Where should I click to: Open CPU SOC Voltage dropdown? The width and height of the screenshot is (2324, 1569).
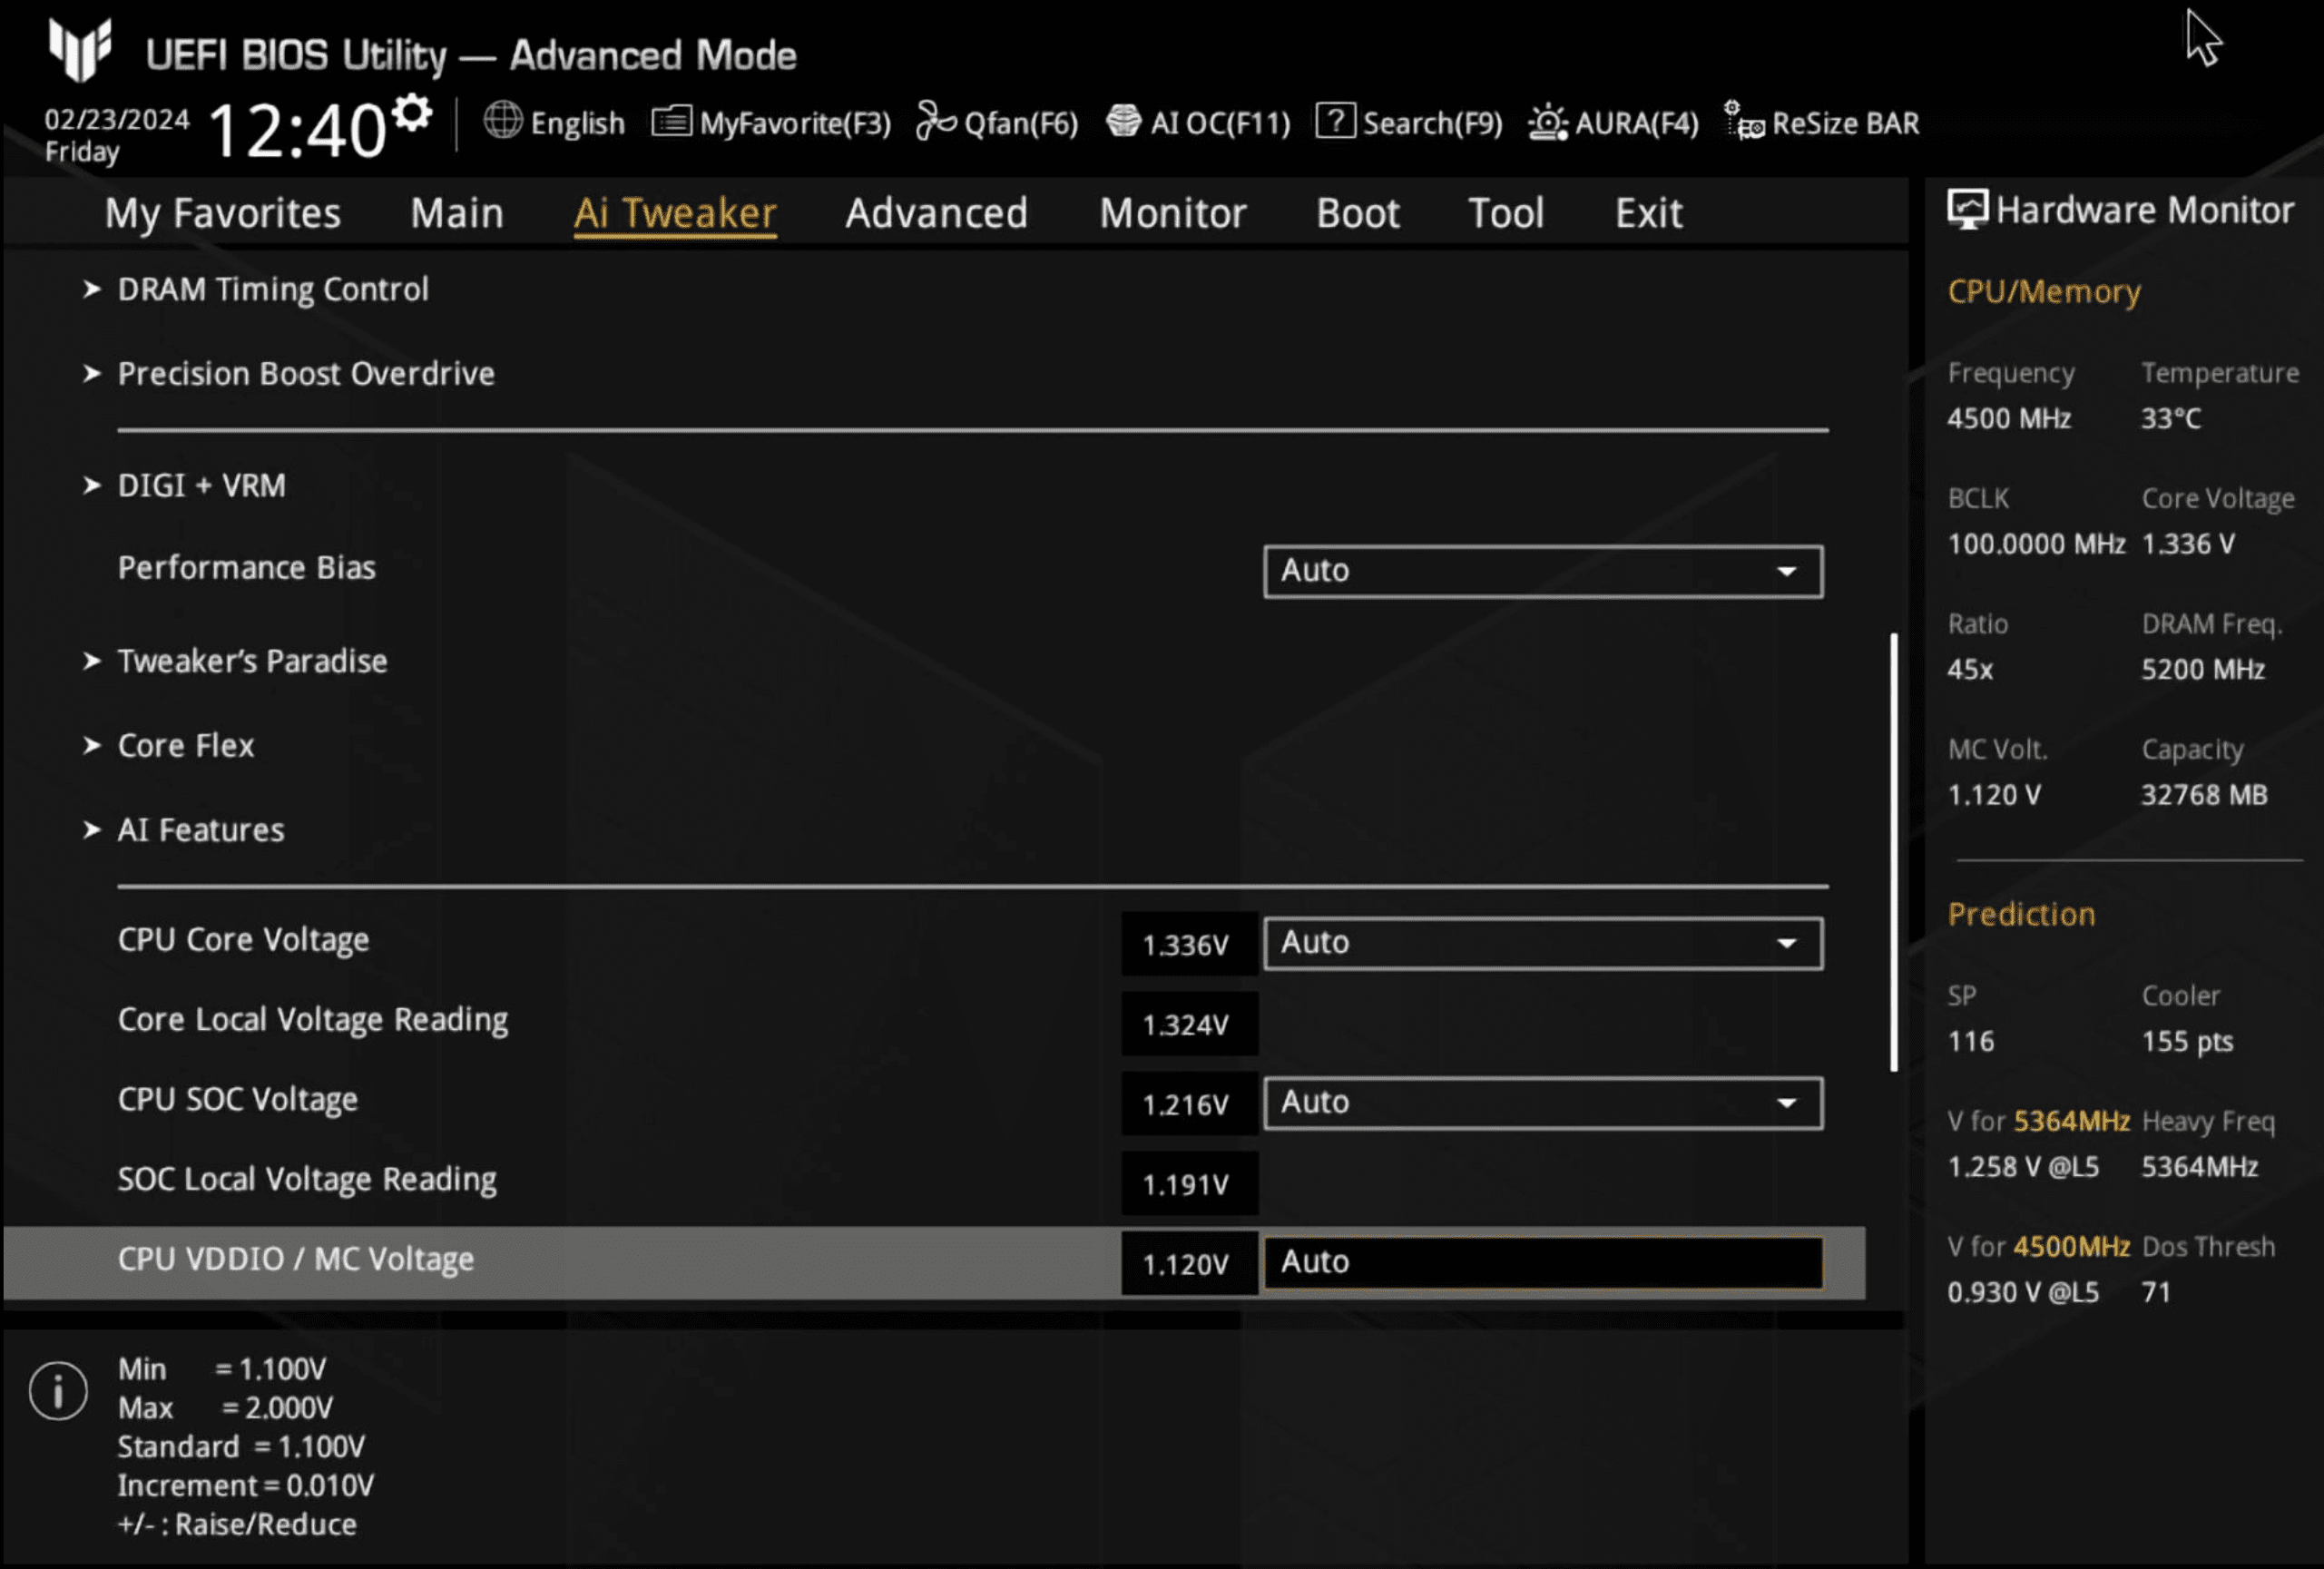(x=1542, y=1103)
